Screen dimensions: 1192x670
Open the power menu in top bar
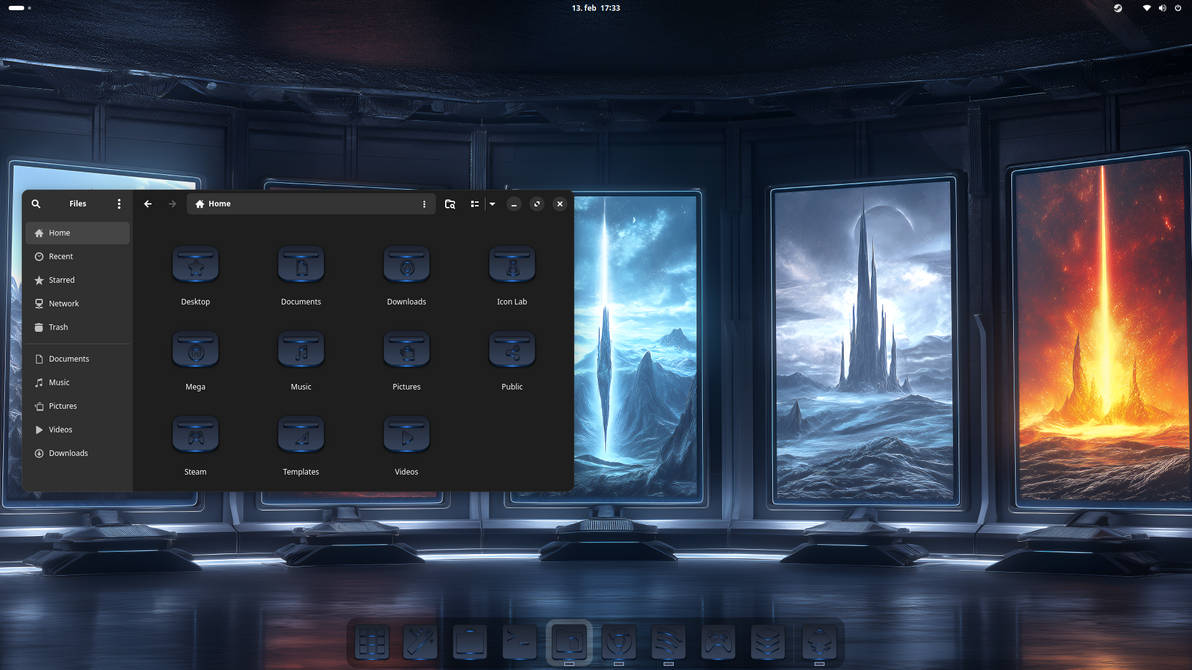click(x=1178, y=8)
